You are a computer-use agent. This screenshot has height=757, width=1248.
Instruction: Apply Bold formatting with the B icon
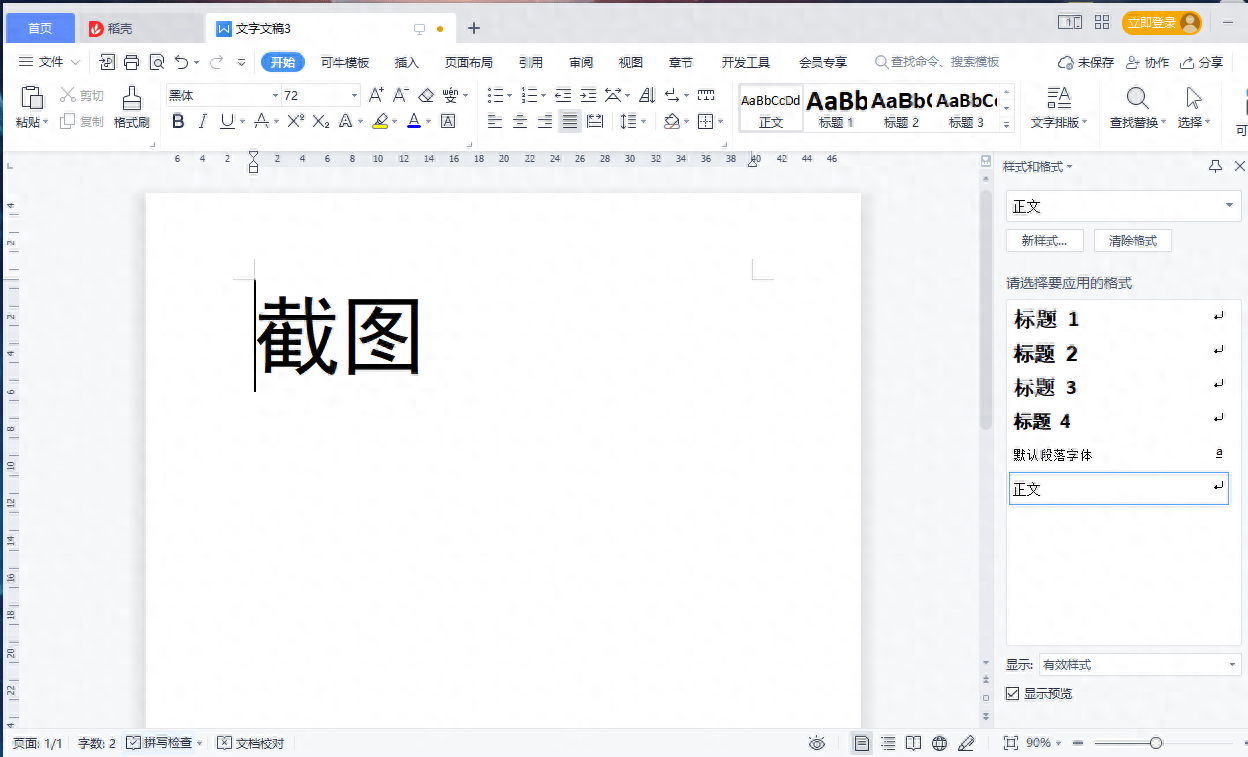(178, 121)
